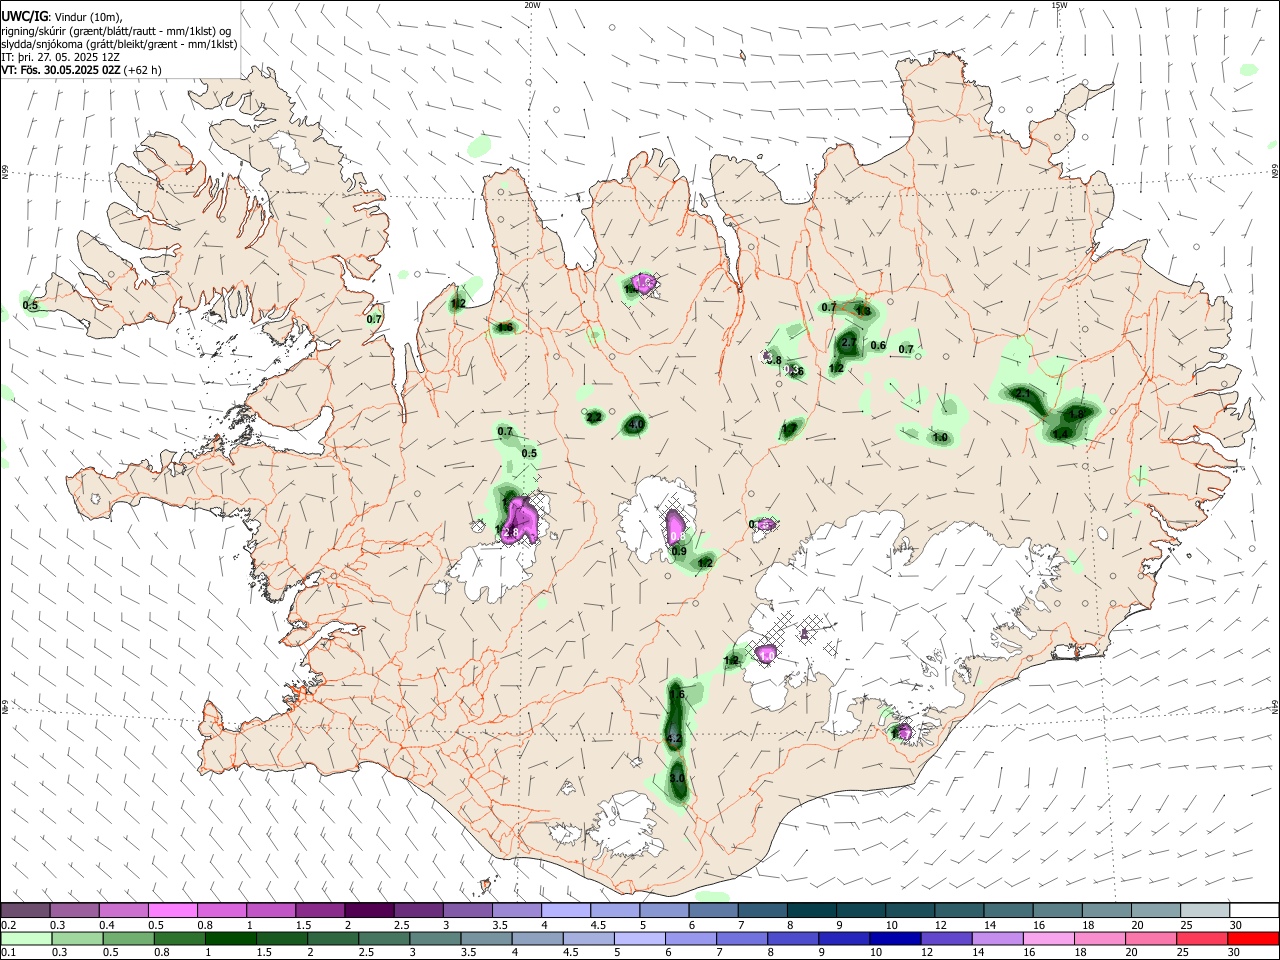Select the dark blue rain swatch between 10 and 12
The image size is (1280, 960).
click(x=894, y=939)
